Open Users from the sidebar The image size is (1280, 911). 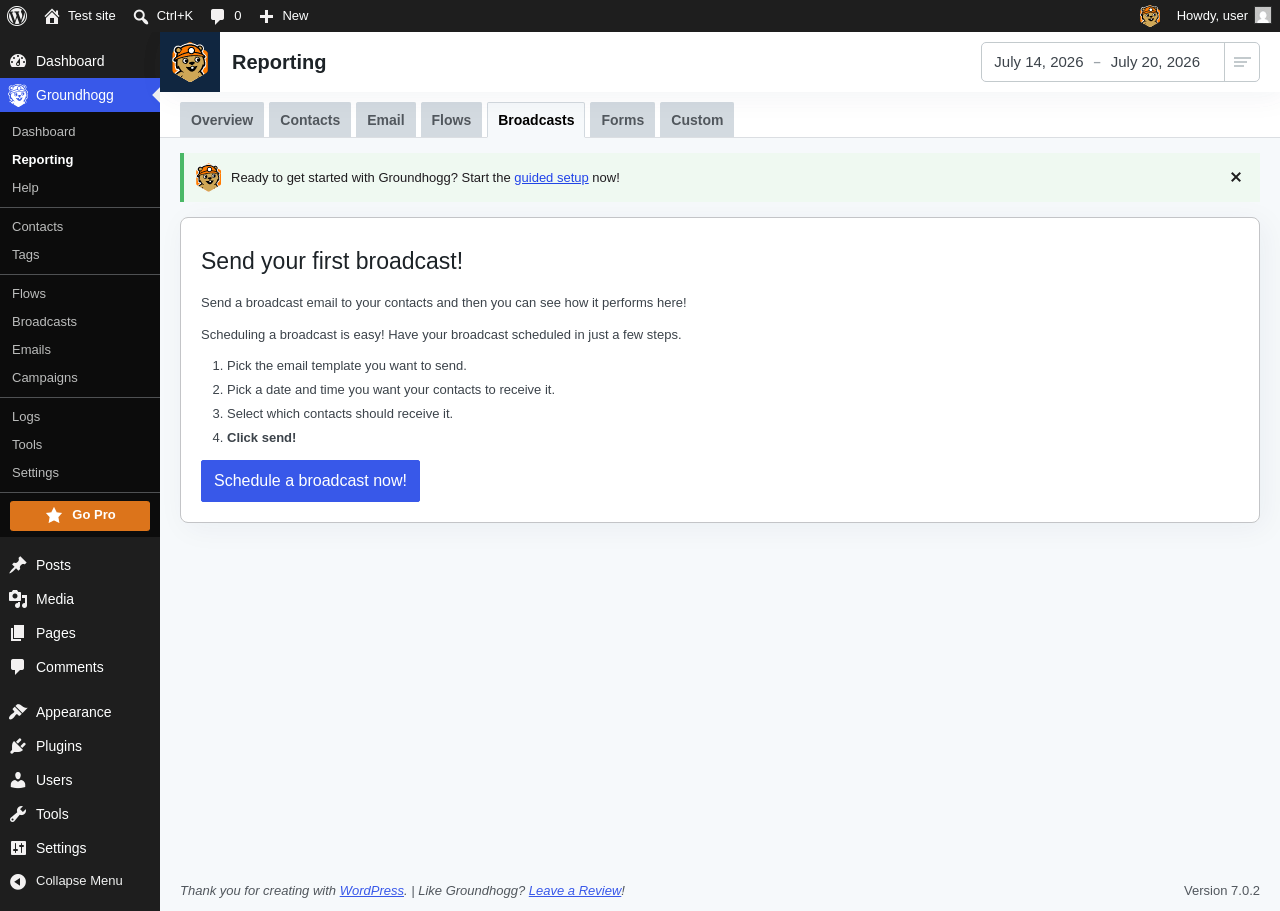coord(80,780)
